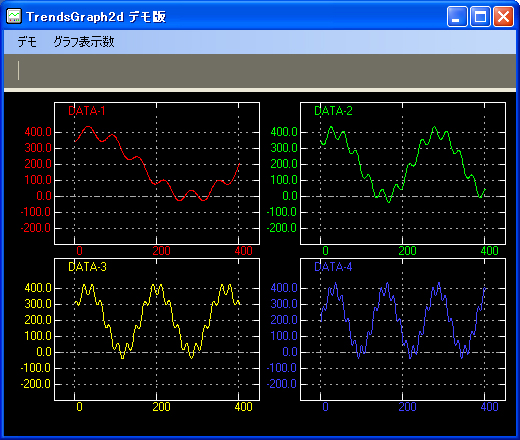Open the デモ menu
The width and height of the screenshot is (520, 440).
coord(27,42)
